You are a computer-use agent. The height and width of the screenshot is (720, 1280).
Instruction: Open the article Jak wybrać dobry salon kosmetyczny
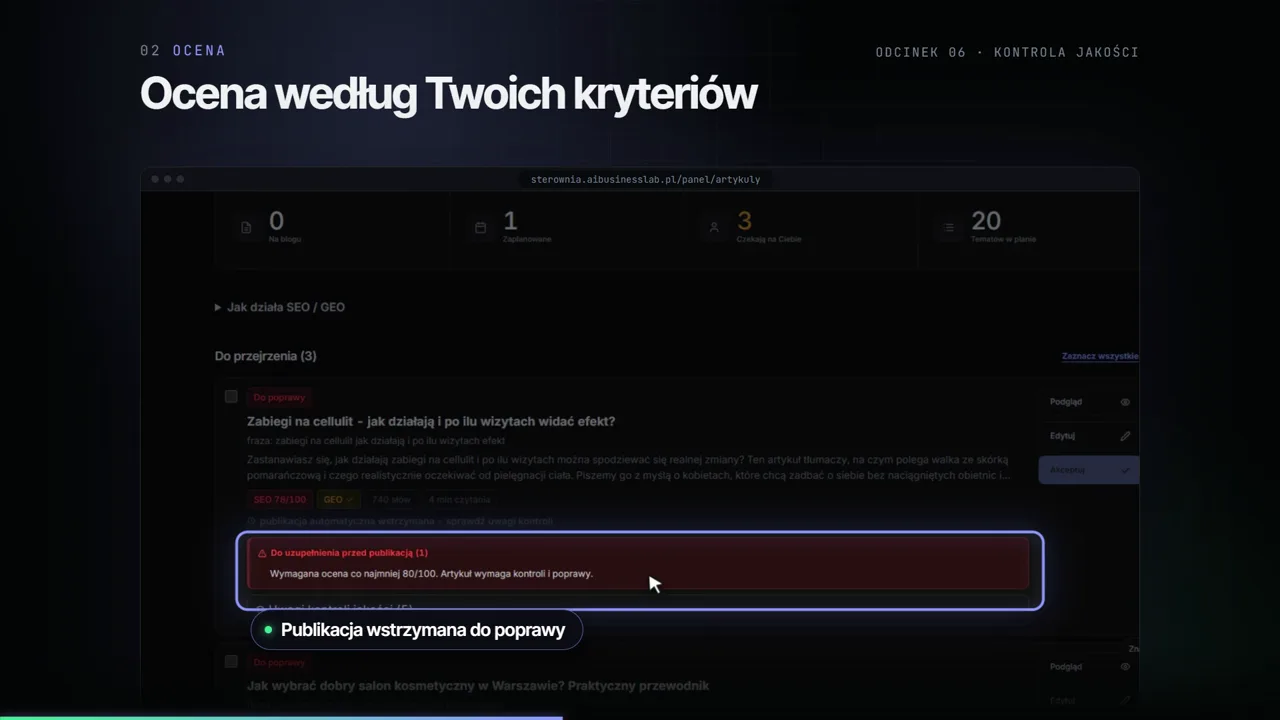478,686
